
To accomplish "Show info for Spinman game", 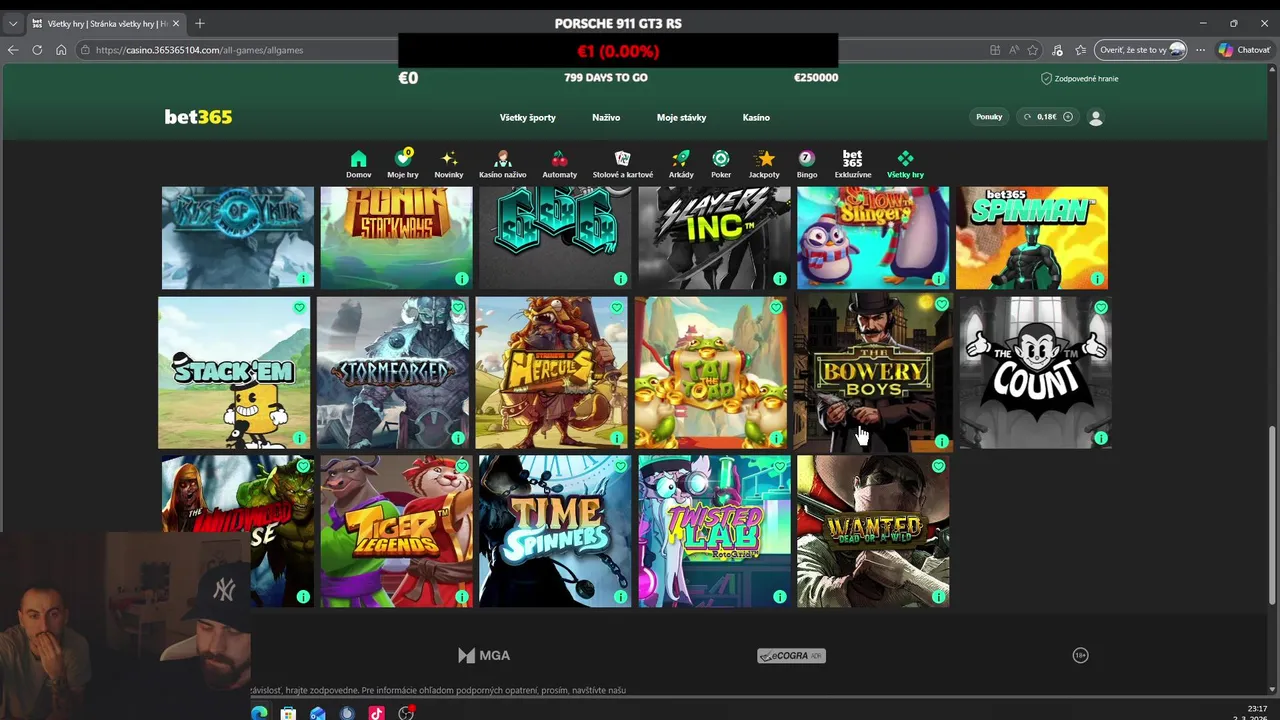I will click(1097, 279).
